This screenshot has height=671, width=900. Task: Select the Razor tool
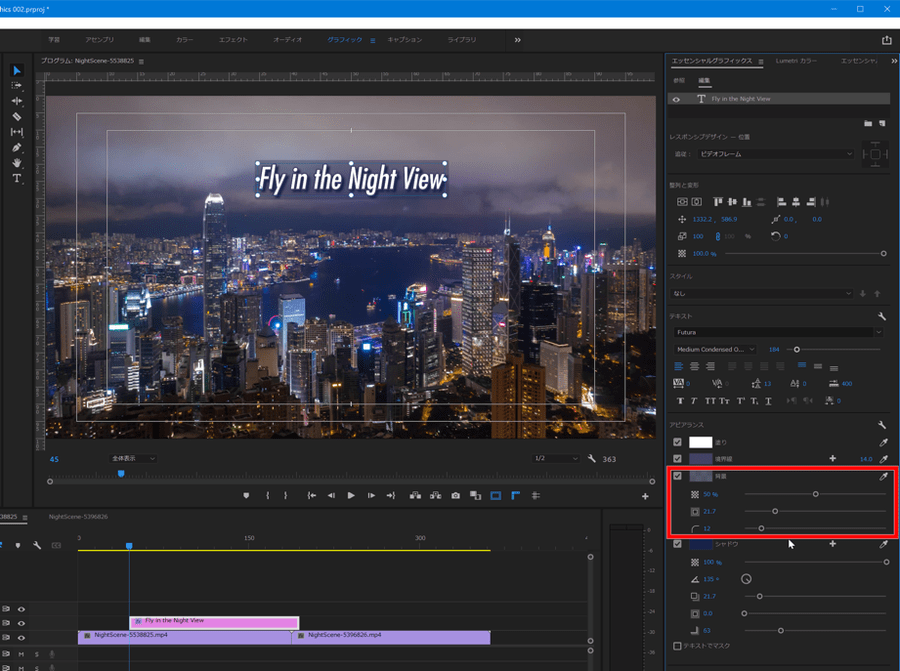[17, 116]
